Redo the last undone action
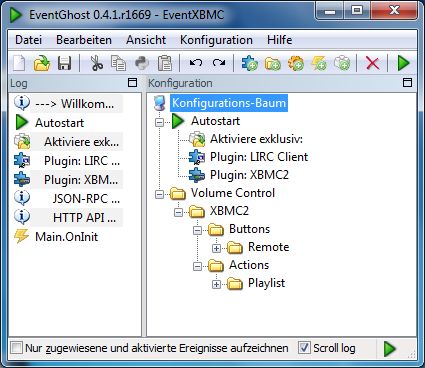This screenshot has height=368, width=425. coord(219,63)
